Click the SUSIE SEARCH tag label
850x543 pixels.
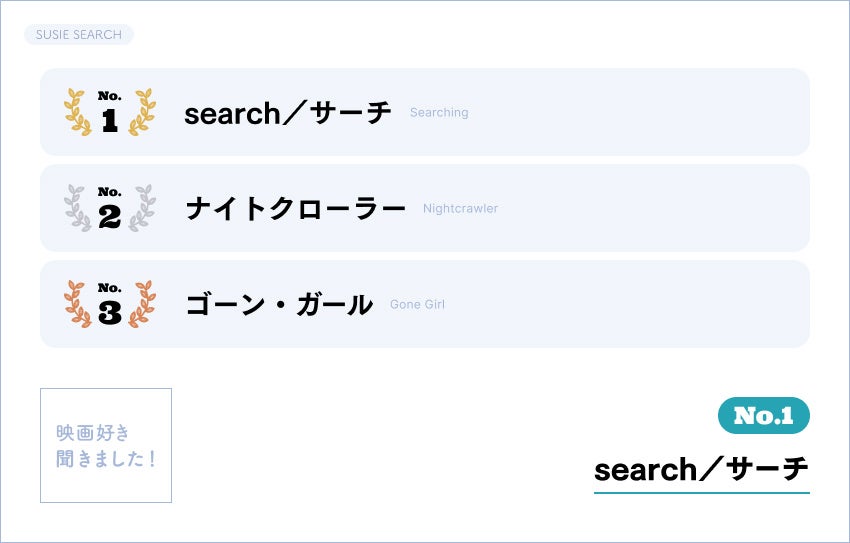[78, 35]
